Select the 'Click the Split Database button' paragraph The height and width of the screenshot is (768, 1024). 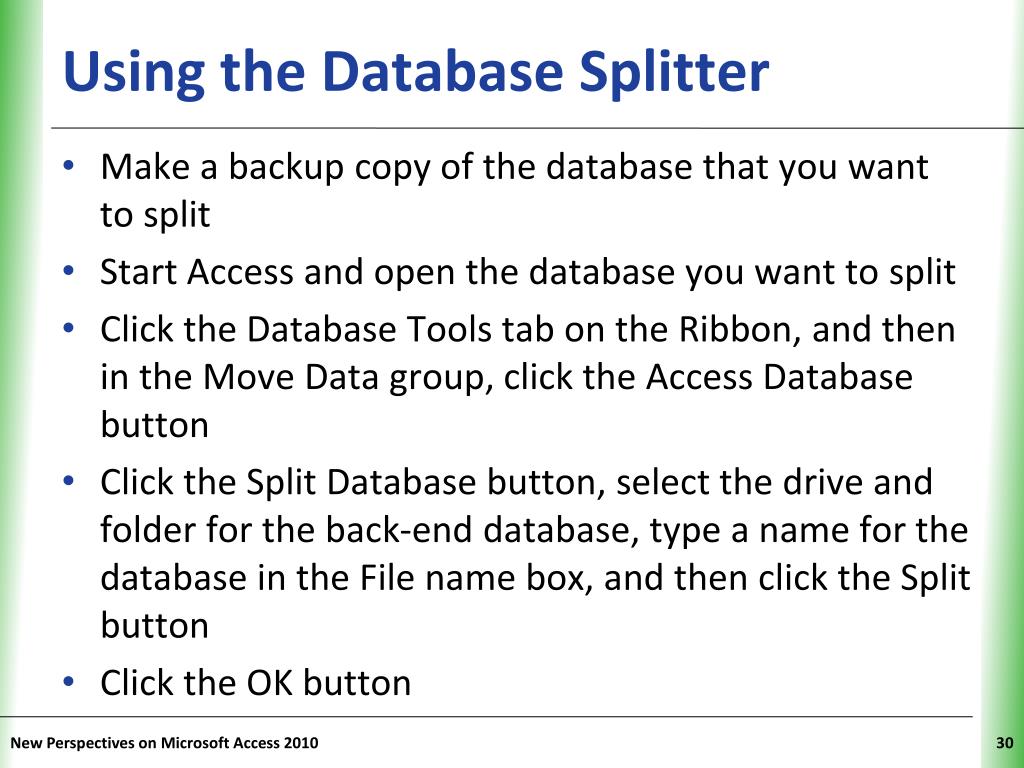pos(535,554)
